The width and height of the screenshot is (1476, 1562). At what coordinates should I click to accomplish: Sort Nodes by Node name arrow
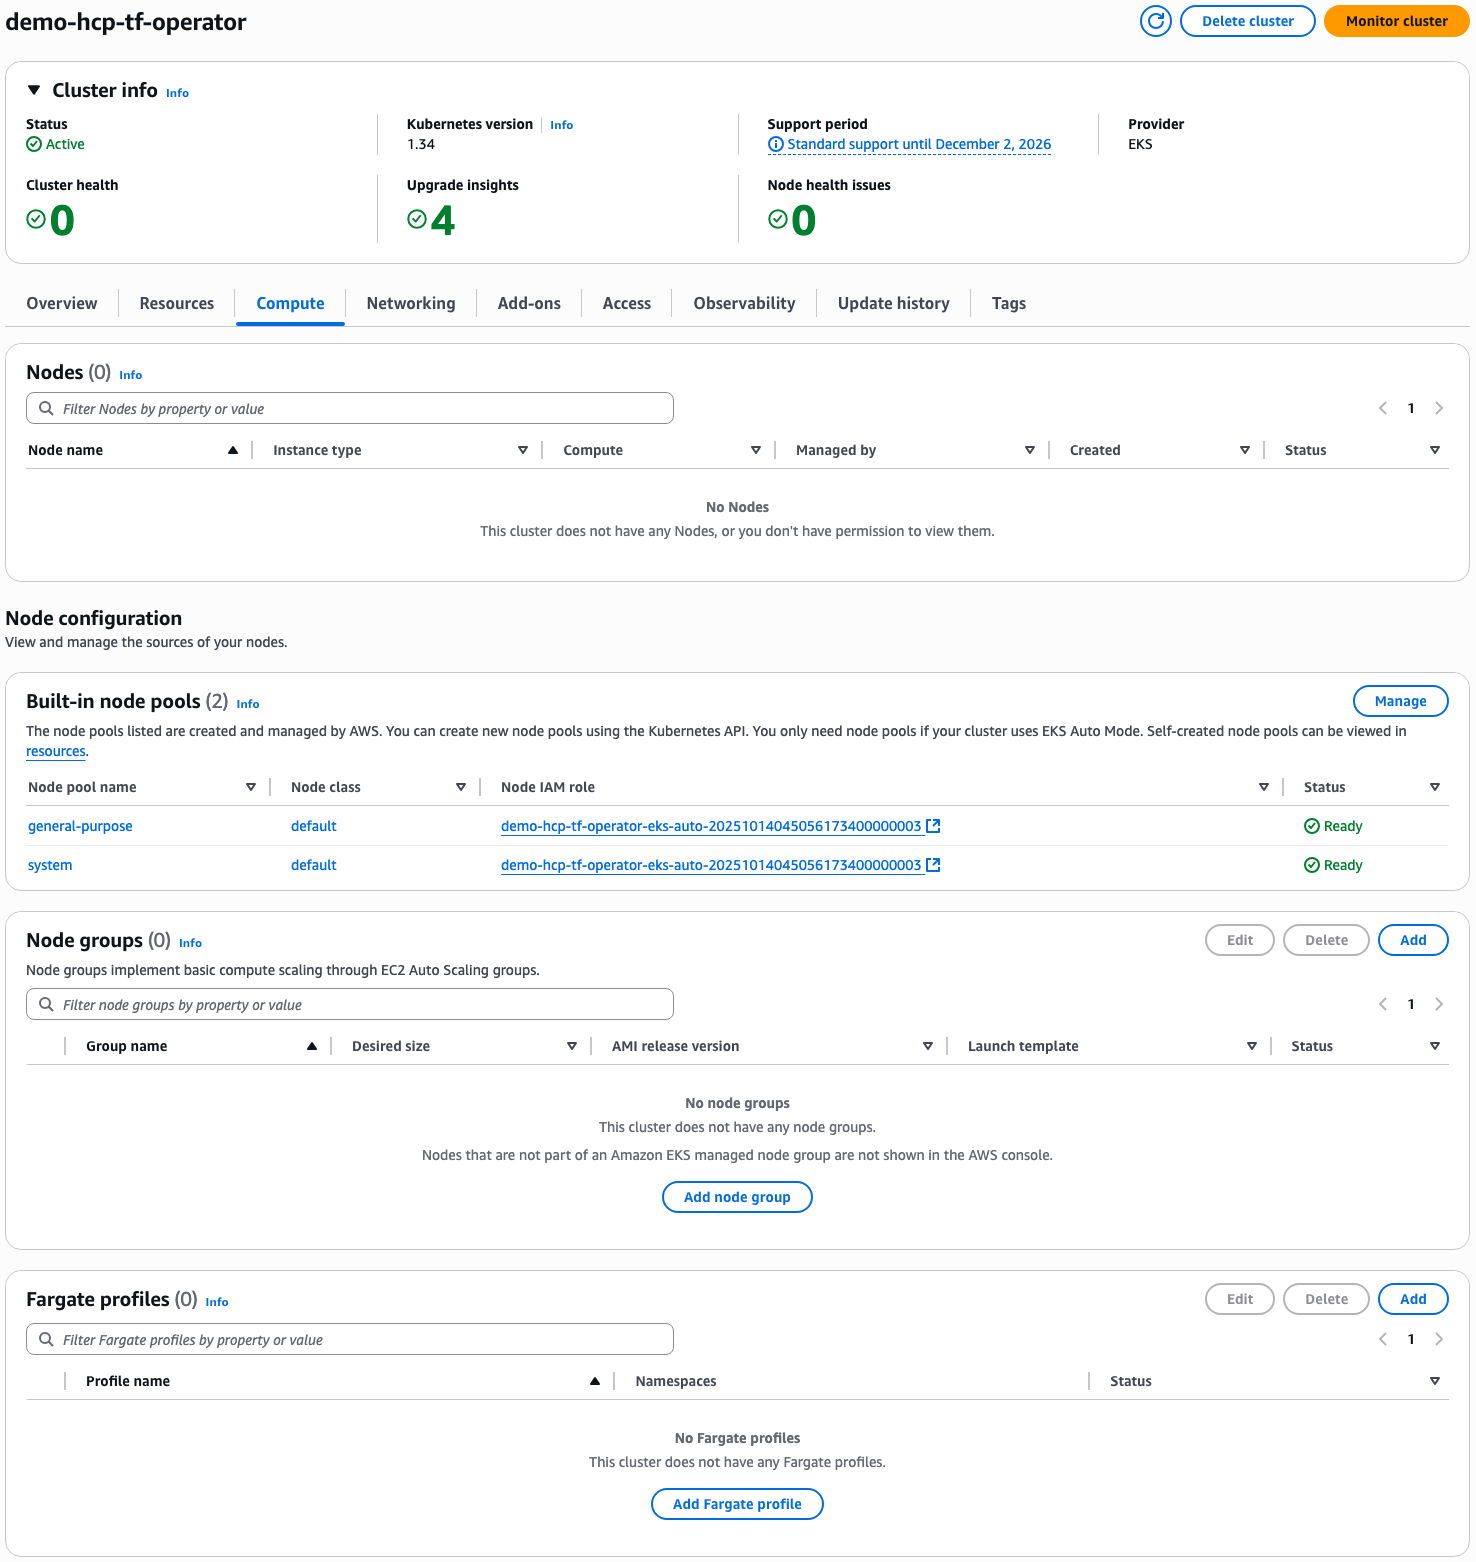click(x=233, y=450)
